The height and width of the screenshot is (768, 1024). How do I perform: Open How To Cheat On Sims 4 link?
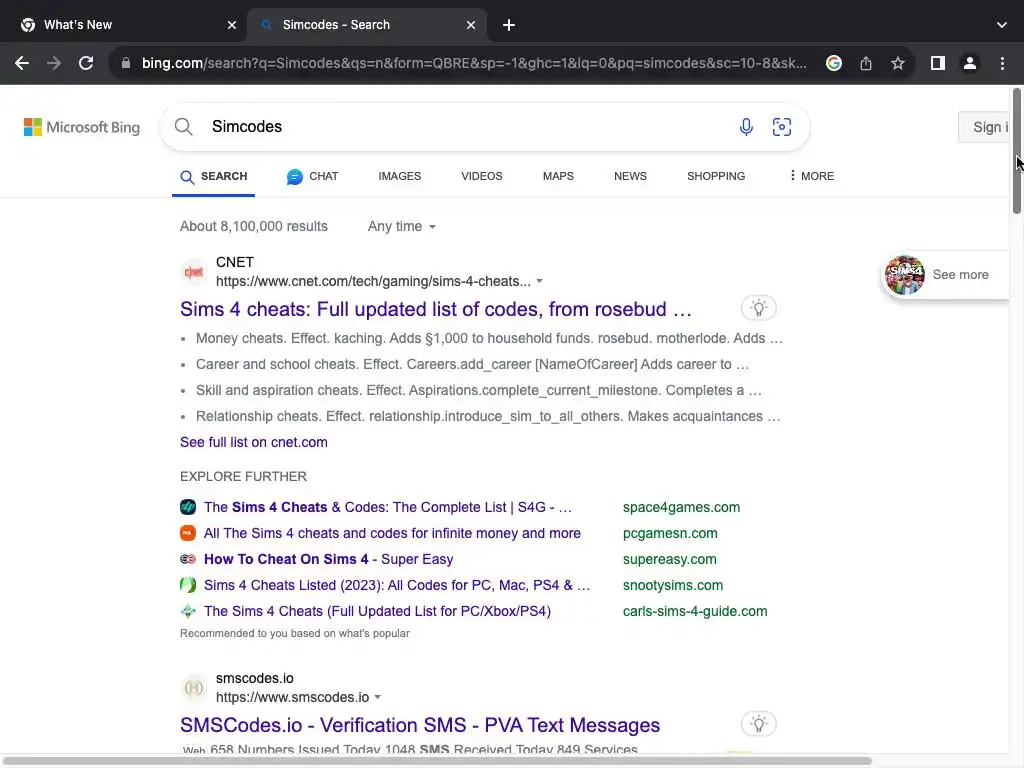(328, 559)
